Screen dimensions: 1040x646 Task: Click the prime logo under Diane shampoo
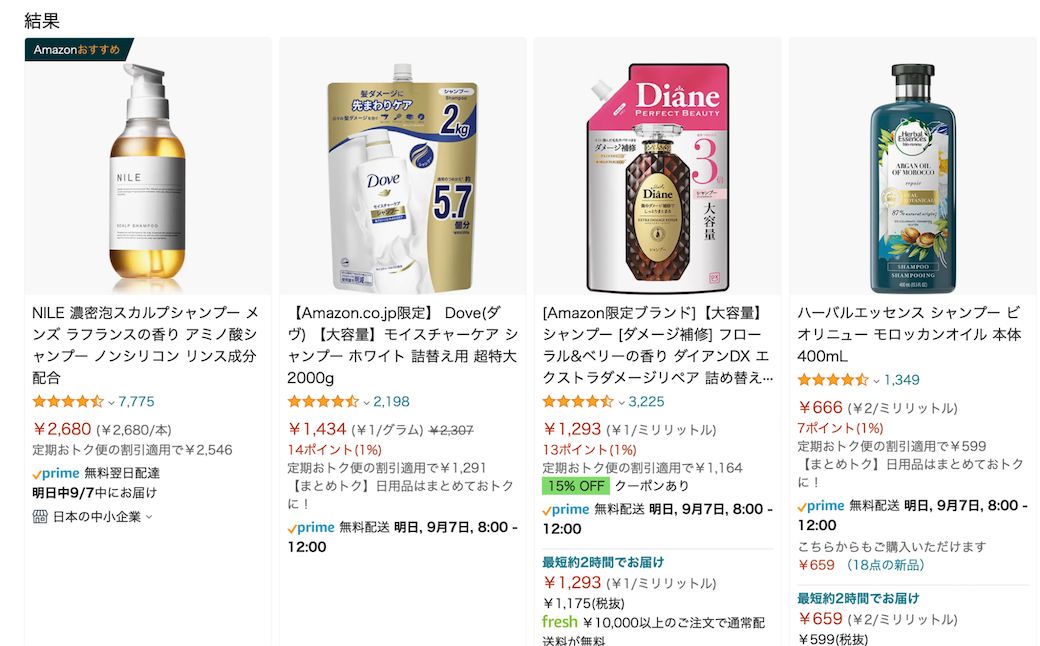[x=566, y=509]
